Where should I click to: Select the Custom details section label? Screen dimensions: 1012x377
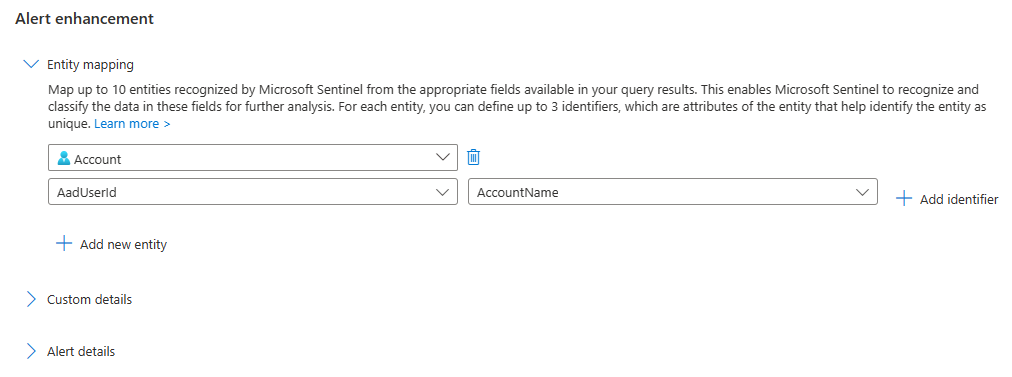(x=90, y=300)
